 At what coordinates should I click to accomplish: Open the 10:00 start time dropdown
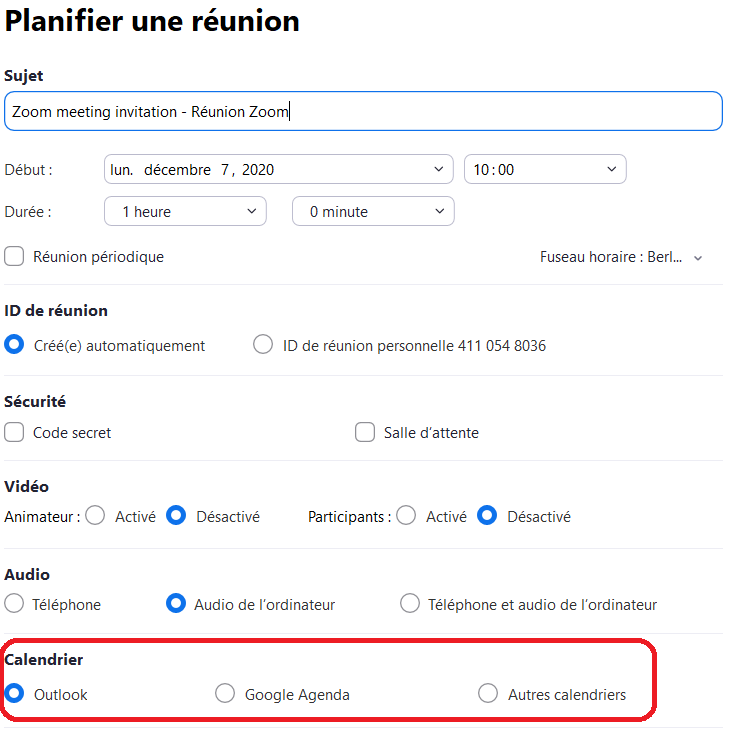[545, 170]
